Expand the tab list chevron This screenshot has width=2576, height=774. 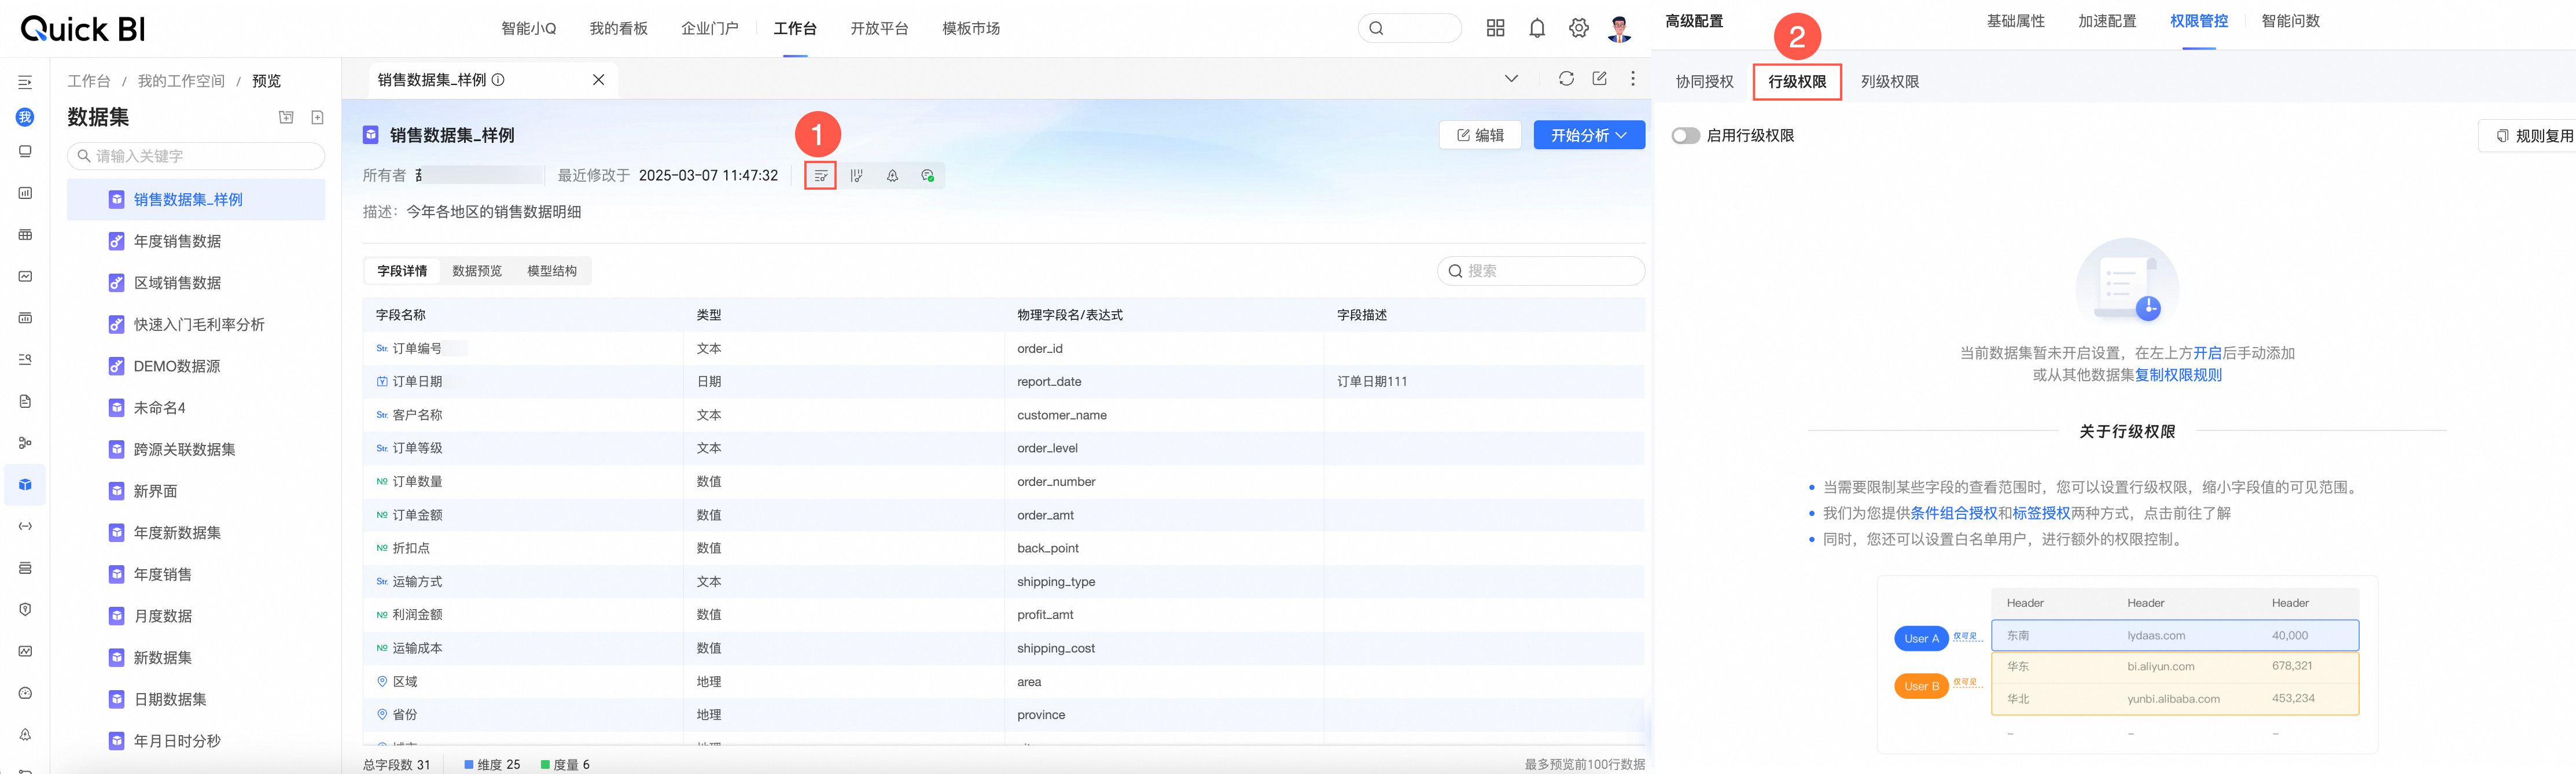click(1511, 79)
